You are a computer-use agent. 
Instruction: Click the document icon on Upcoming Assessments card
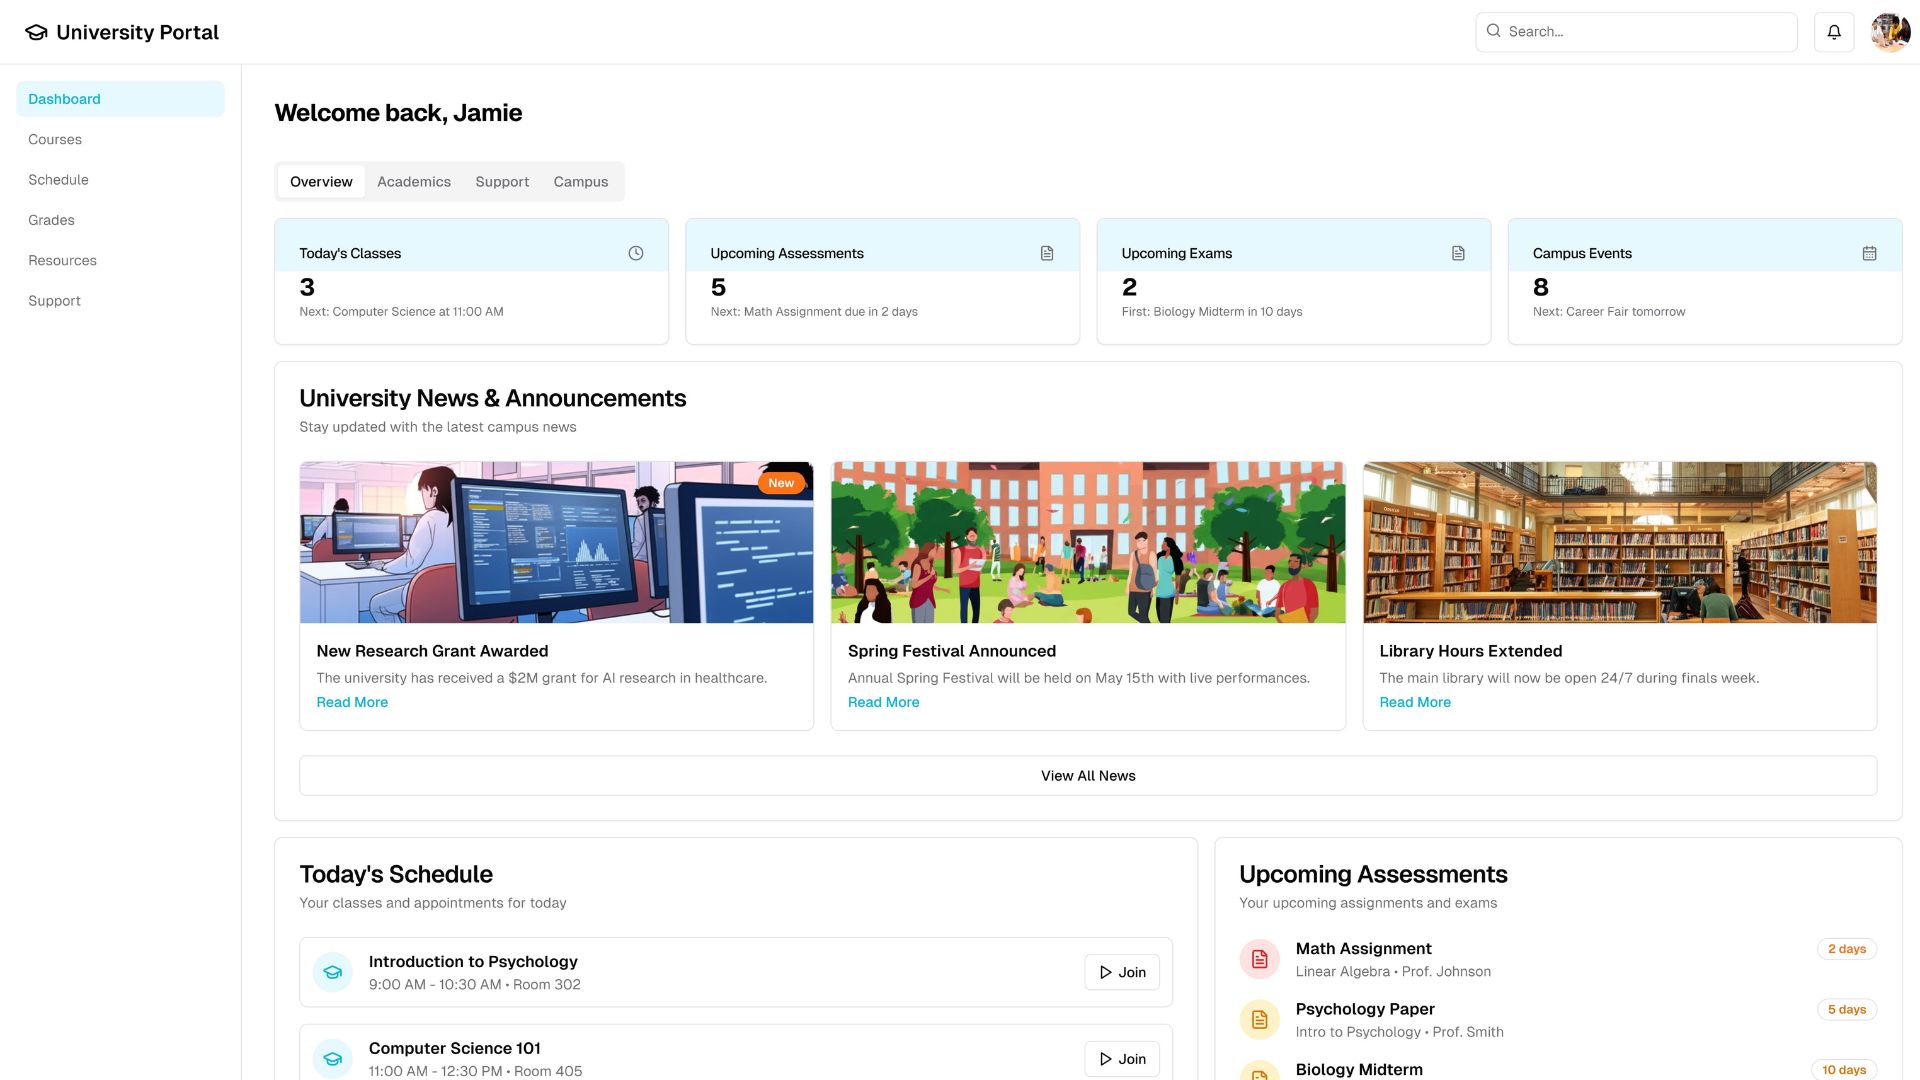coord(1047,253)
